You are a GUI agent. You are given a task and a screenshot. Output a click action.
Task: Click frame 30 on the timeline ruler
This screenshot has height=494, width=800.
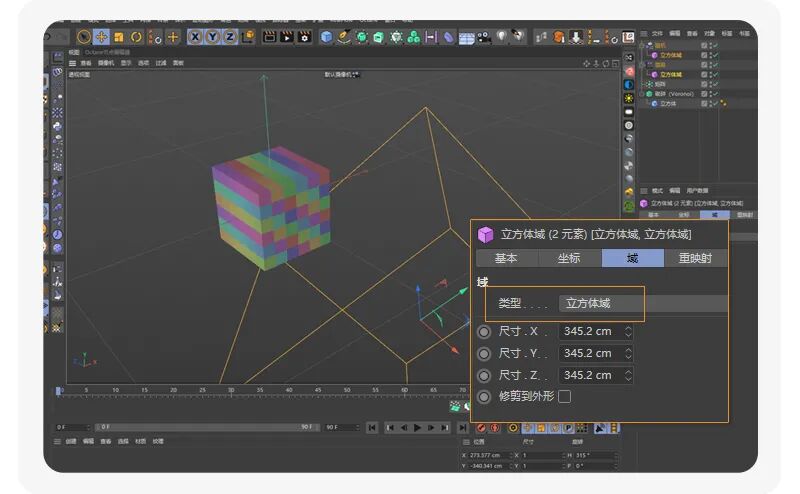tap(231, 390)
